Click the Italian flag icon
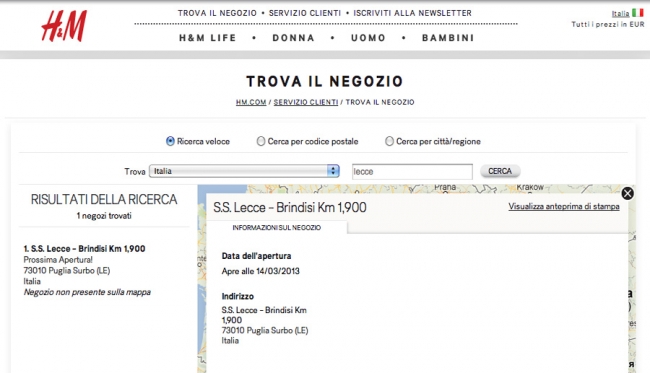 pyautogui.click(x=638, y=13)
